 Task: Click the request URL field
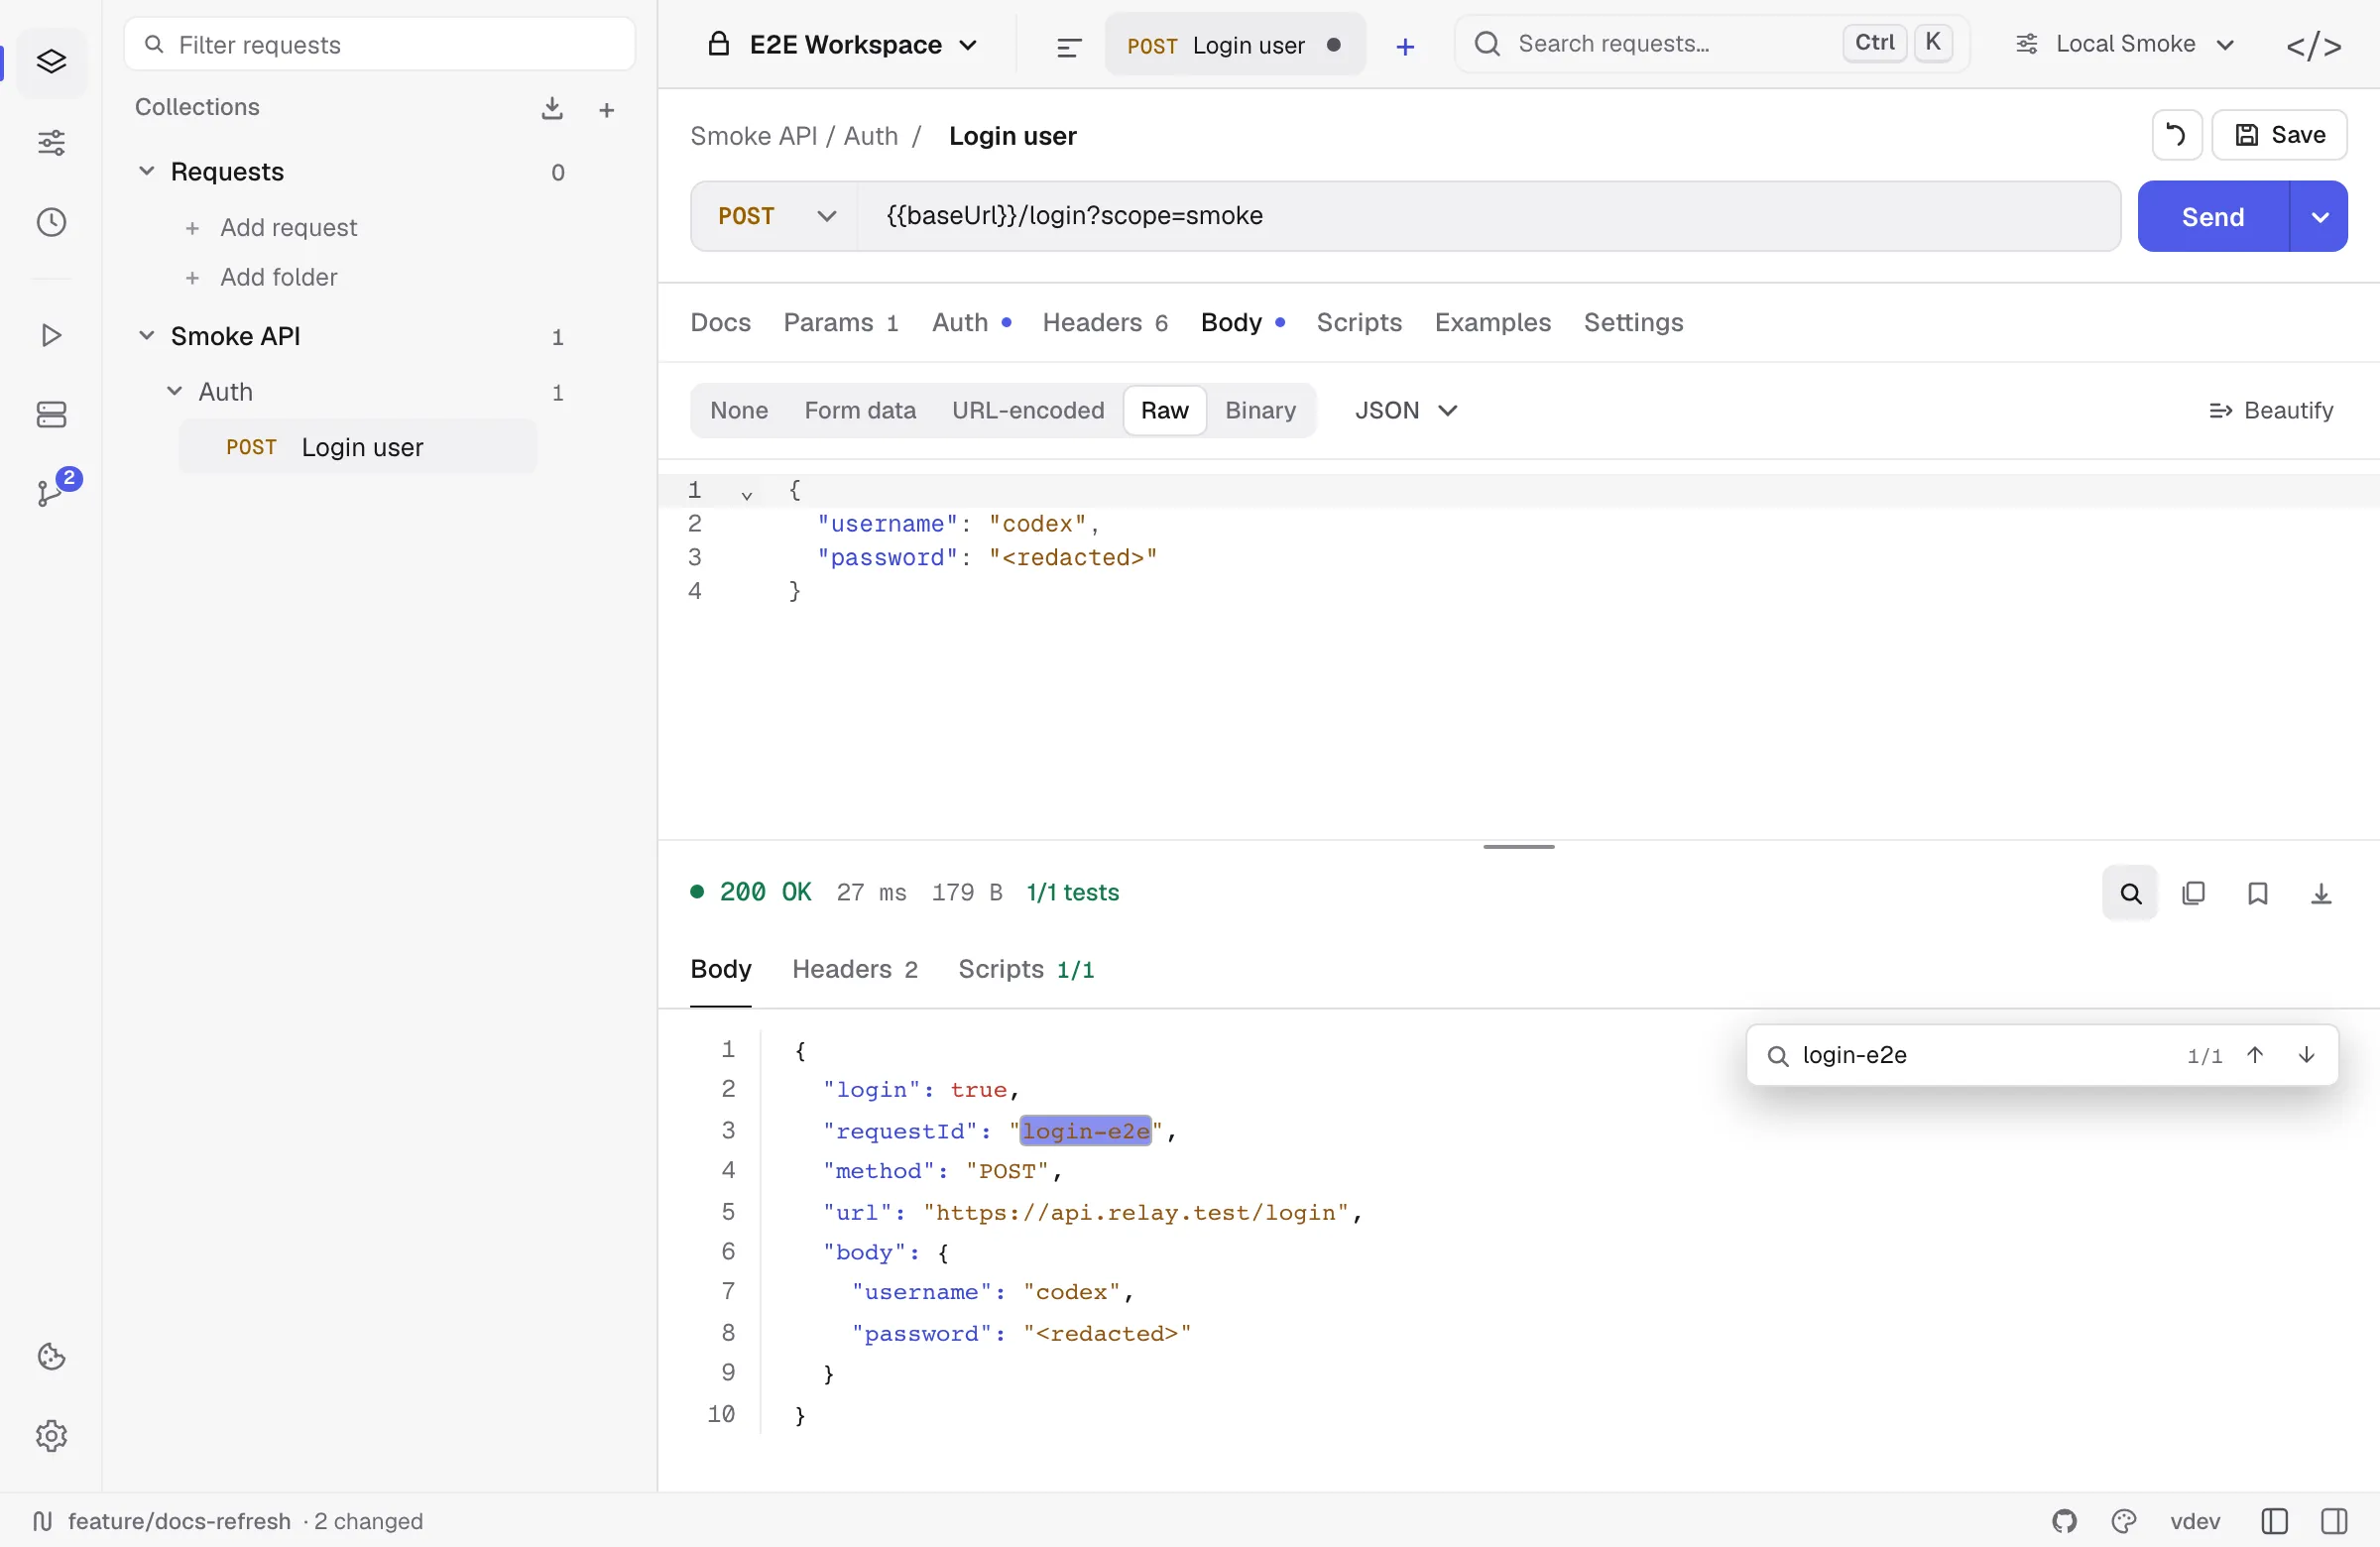click(x=1488, y=216)
